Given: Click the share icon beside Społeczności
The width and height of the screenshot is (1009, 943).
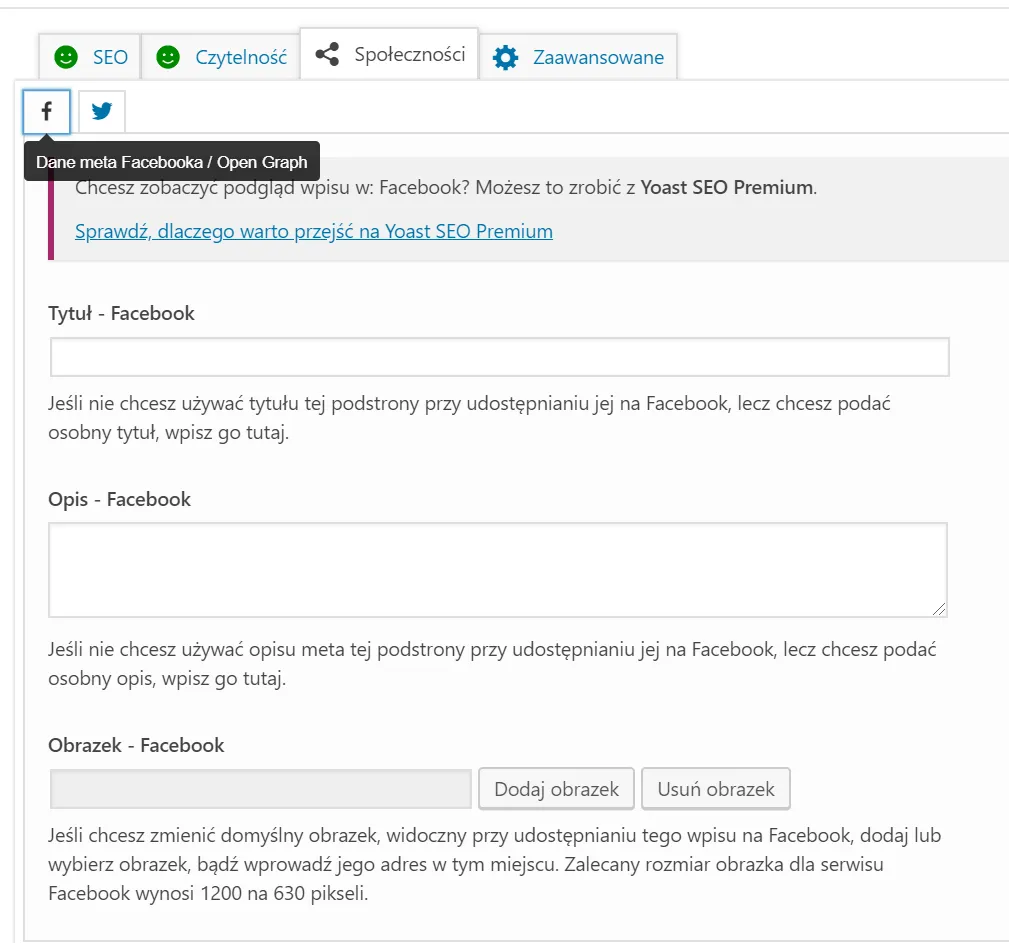Looking at the screenshot, I should tap(327, 55).
